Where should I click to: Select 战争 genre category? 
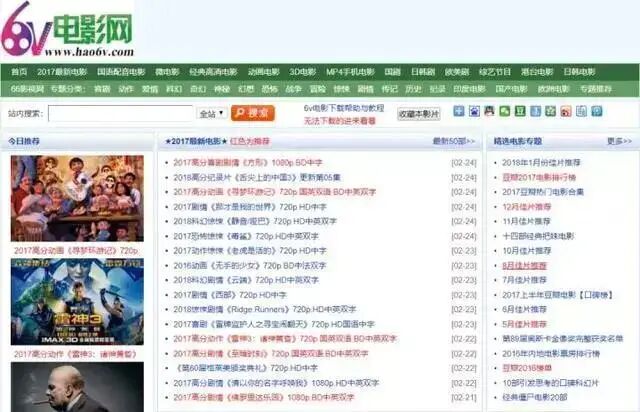click(x=293, y=89)
